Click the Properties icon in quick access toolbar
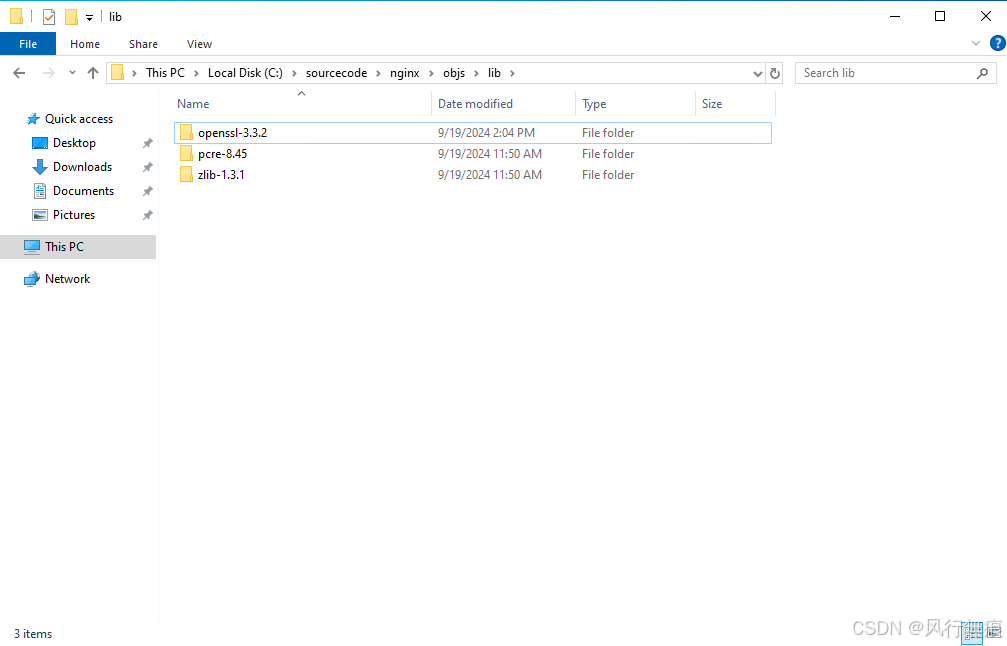1007x646 pixels. (49, 17)
